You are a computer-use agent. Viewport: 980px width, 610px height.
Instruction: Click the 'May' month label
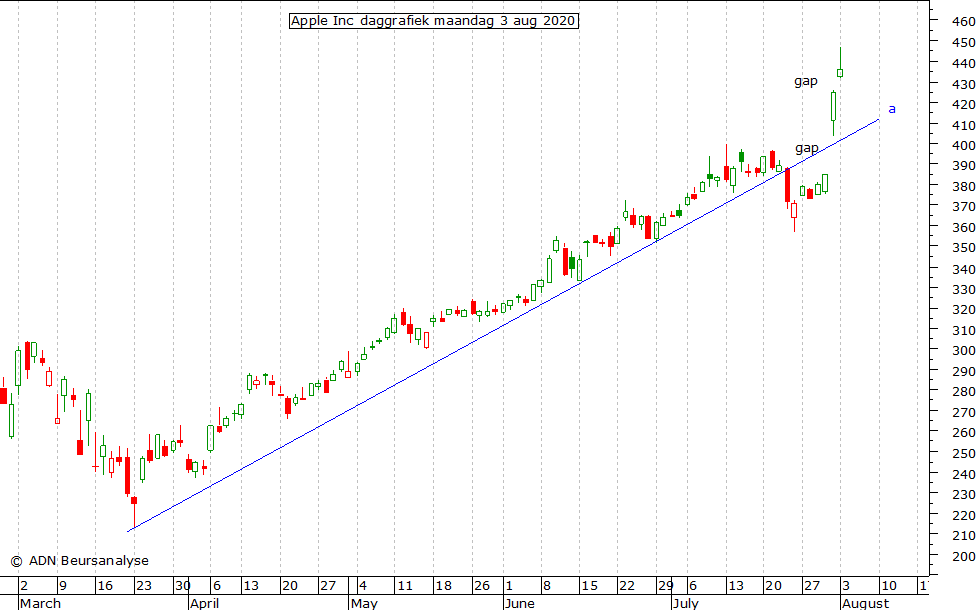click(x=364, y=603)
